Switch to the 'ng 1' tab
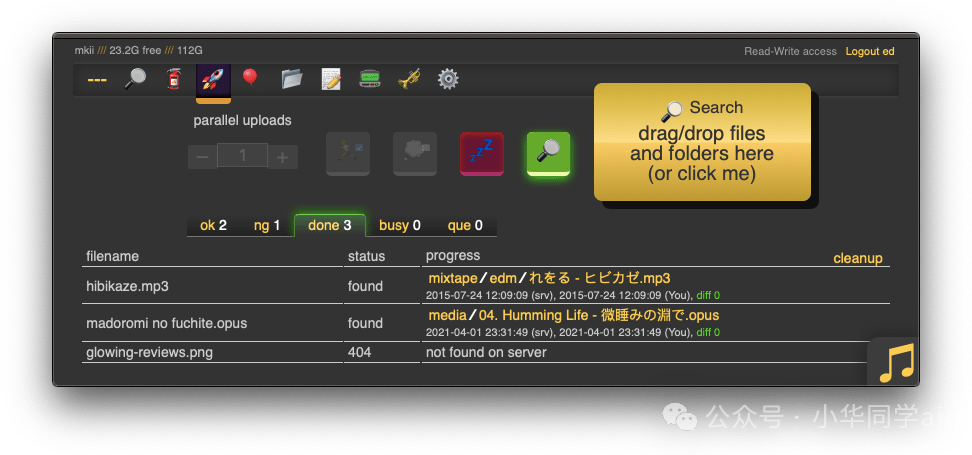Viewport: 972px width, 455px height. [x=267, y=226]
